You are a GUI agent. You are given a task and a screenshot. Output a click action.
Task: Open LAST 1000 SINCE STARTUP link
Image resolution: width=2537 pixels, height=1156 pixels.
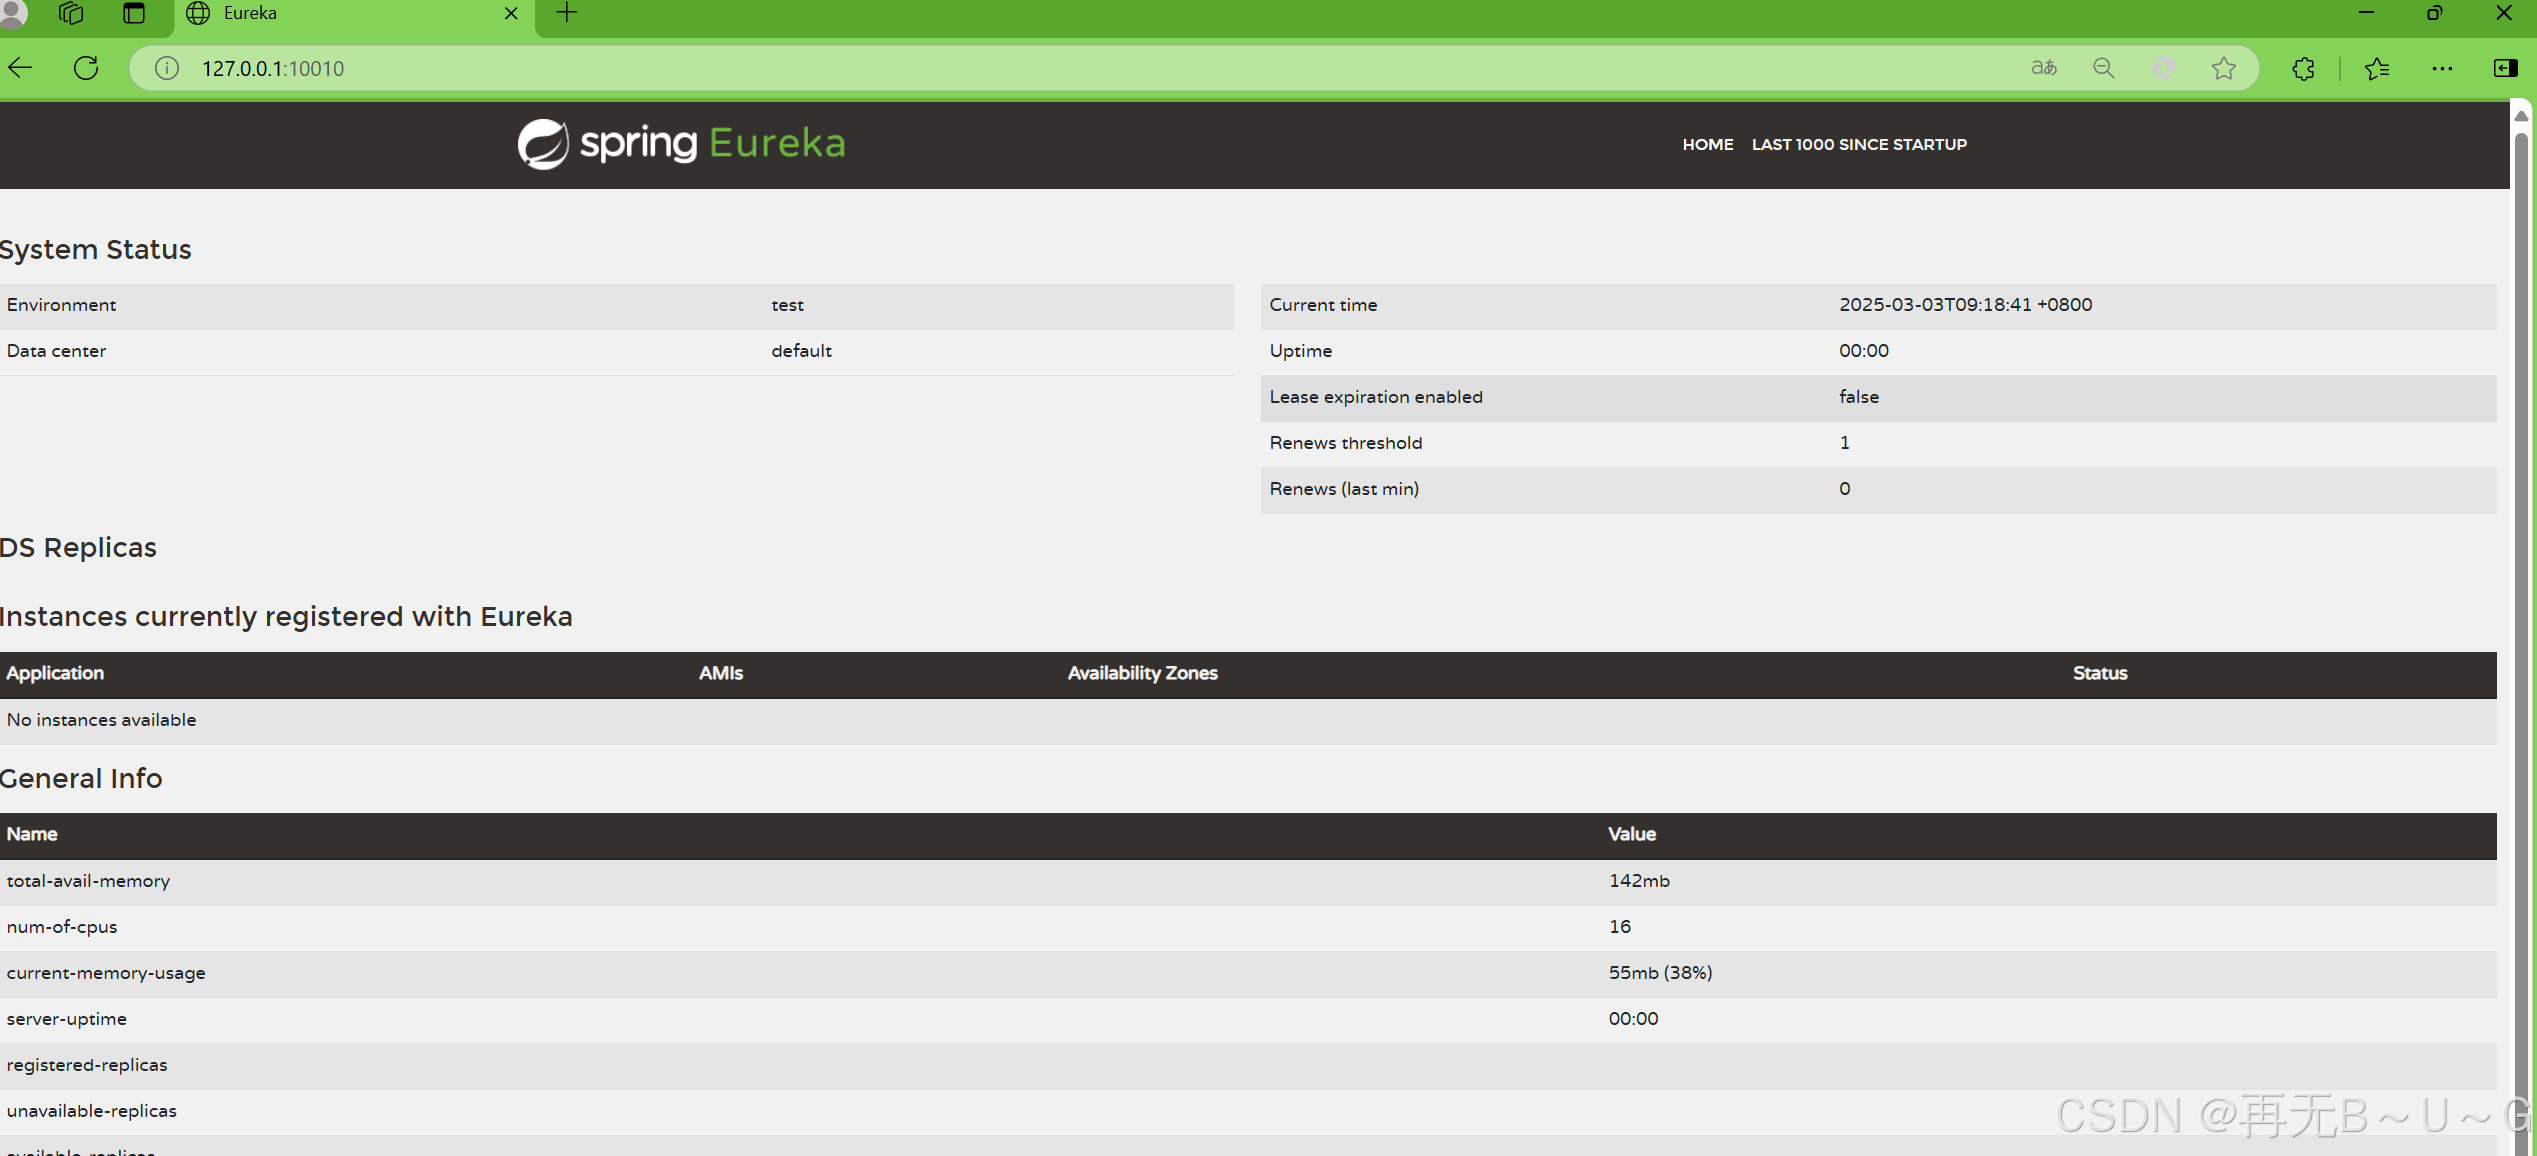click(x=1858, y=144)
